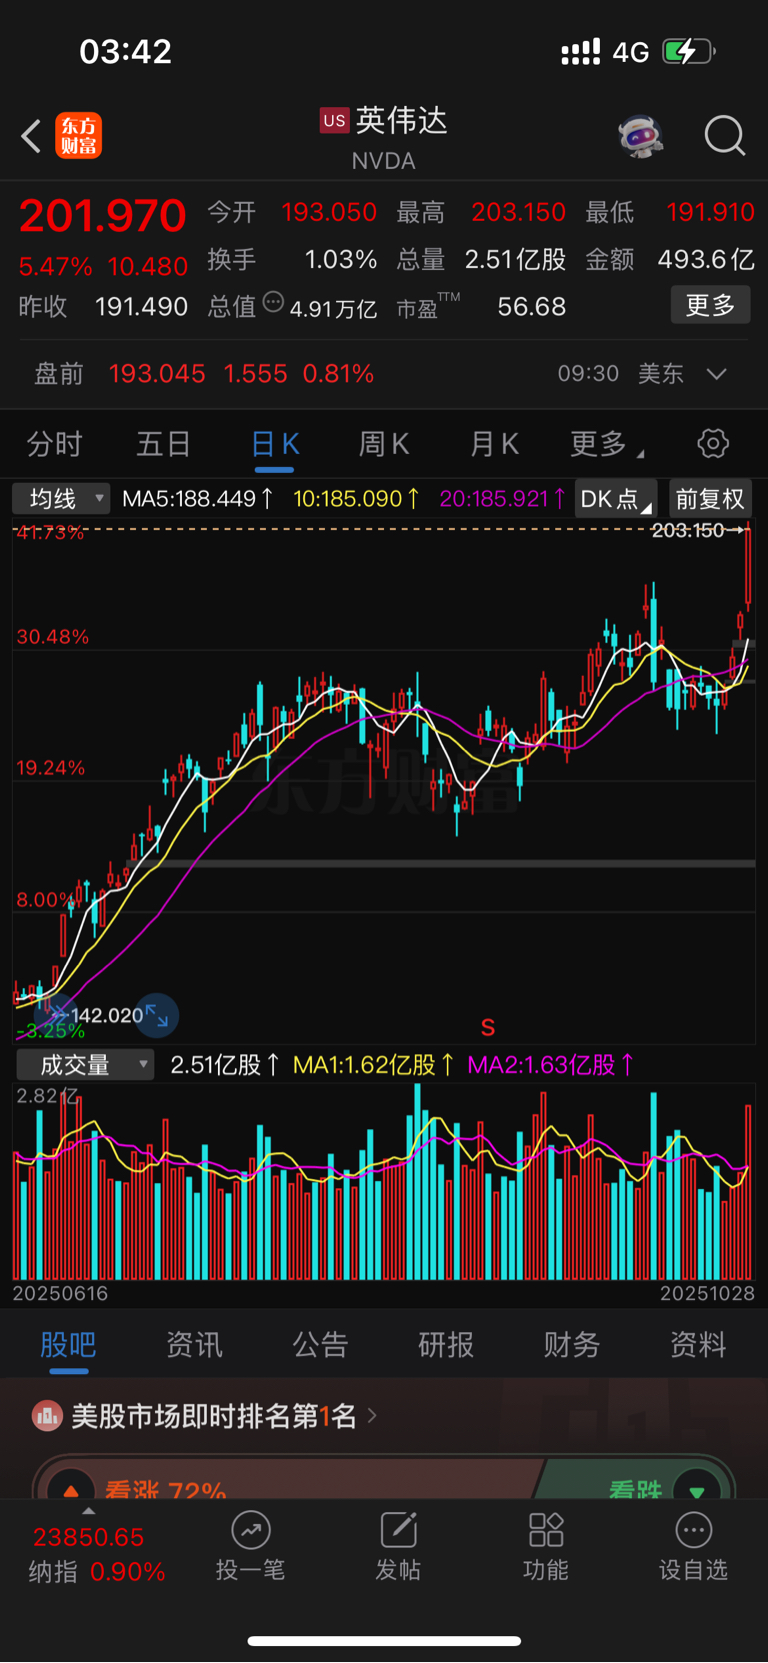Image resolution: width=768 pixels, height=1663 pixels.
Task: Open the 功能 grid icon
Action: pyautogui.click(x=546, y=1529)
